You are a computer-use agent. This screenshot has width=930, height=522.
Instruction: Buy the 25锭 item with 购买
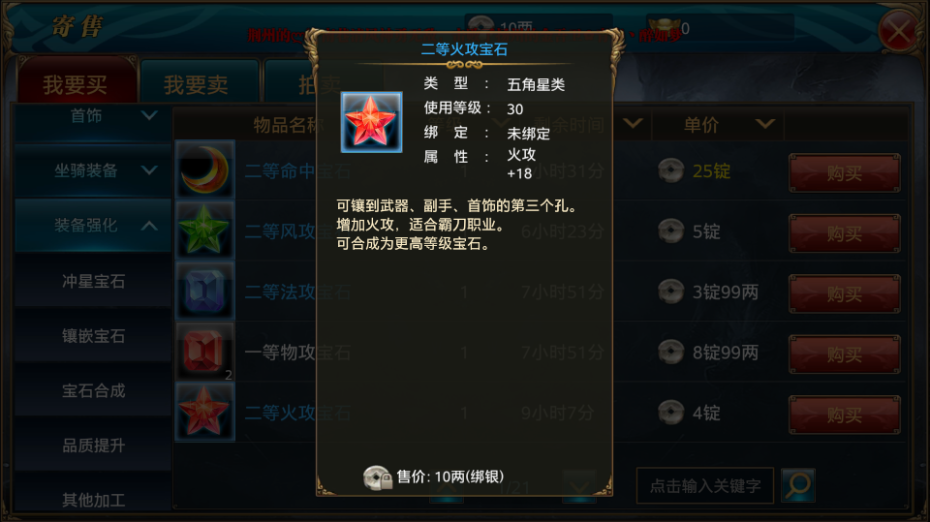point(845,173)
